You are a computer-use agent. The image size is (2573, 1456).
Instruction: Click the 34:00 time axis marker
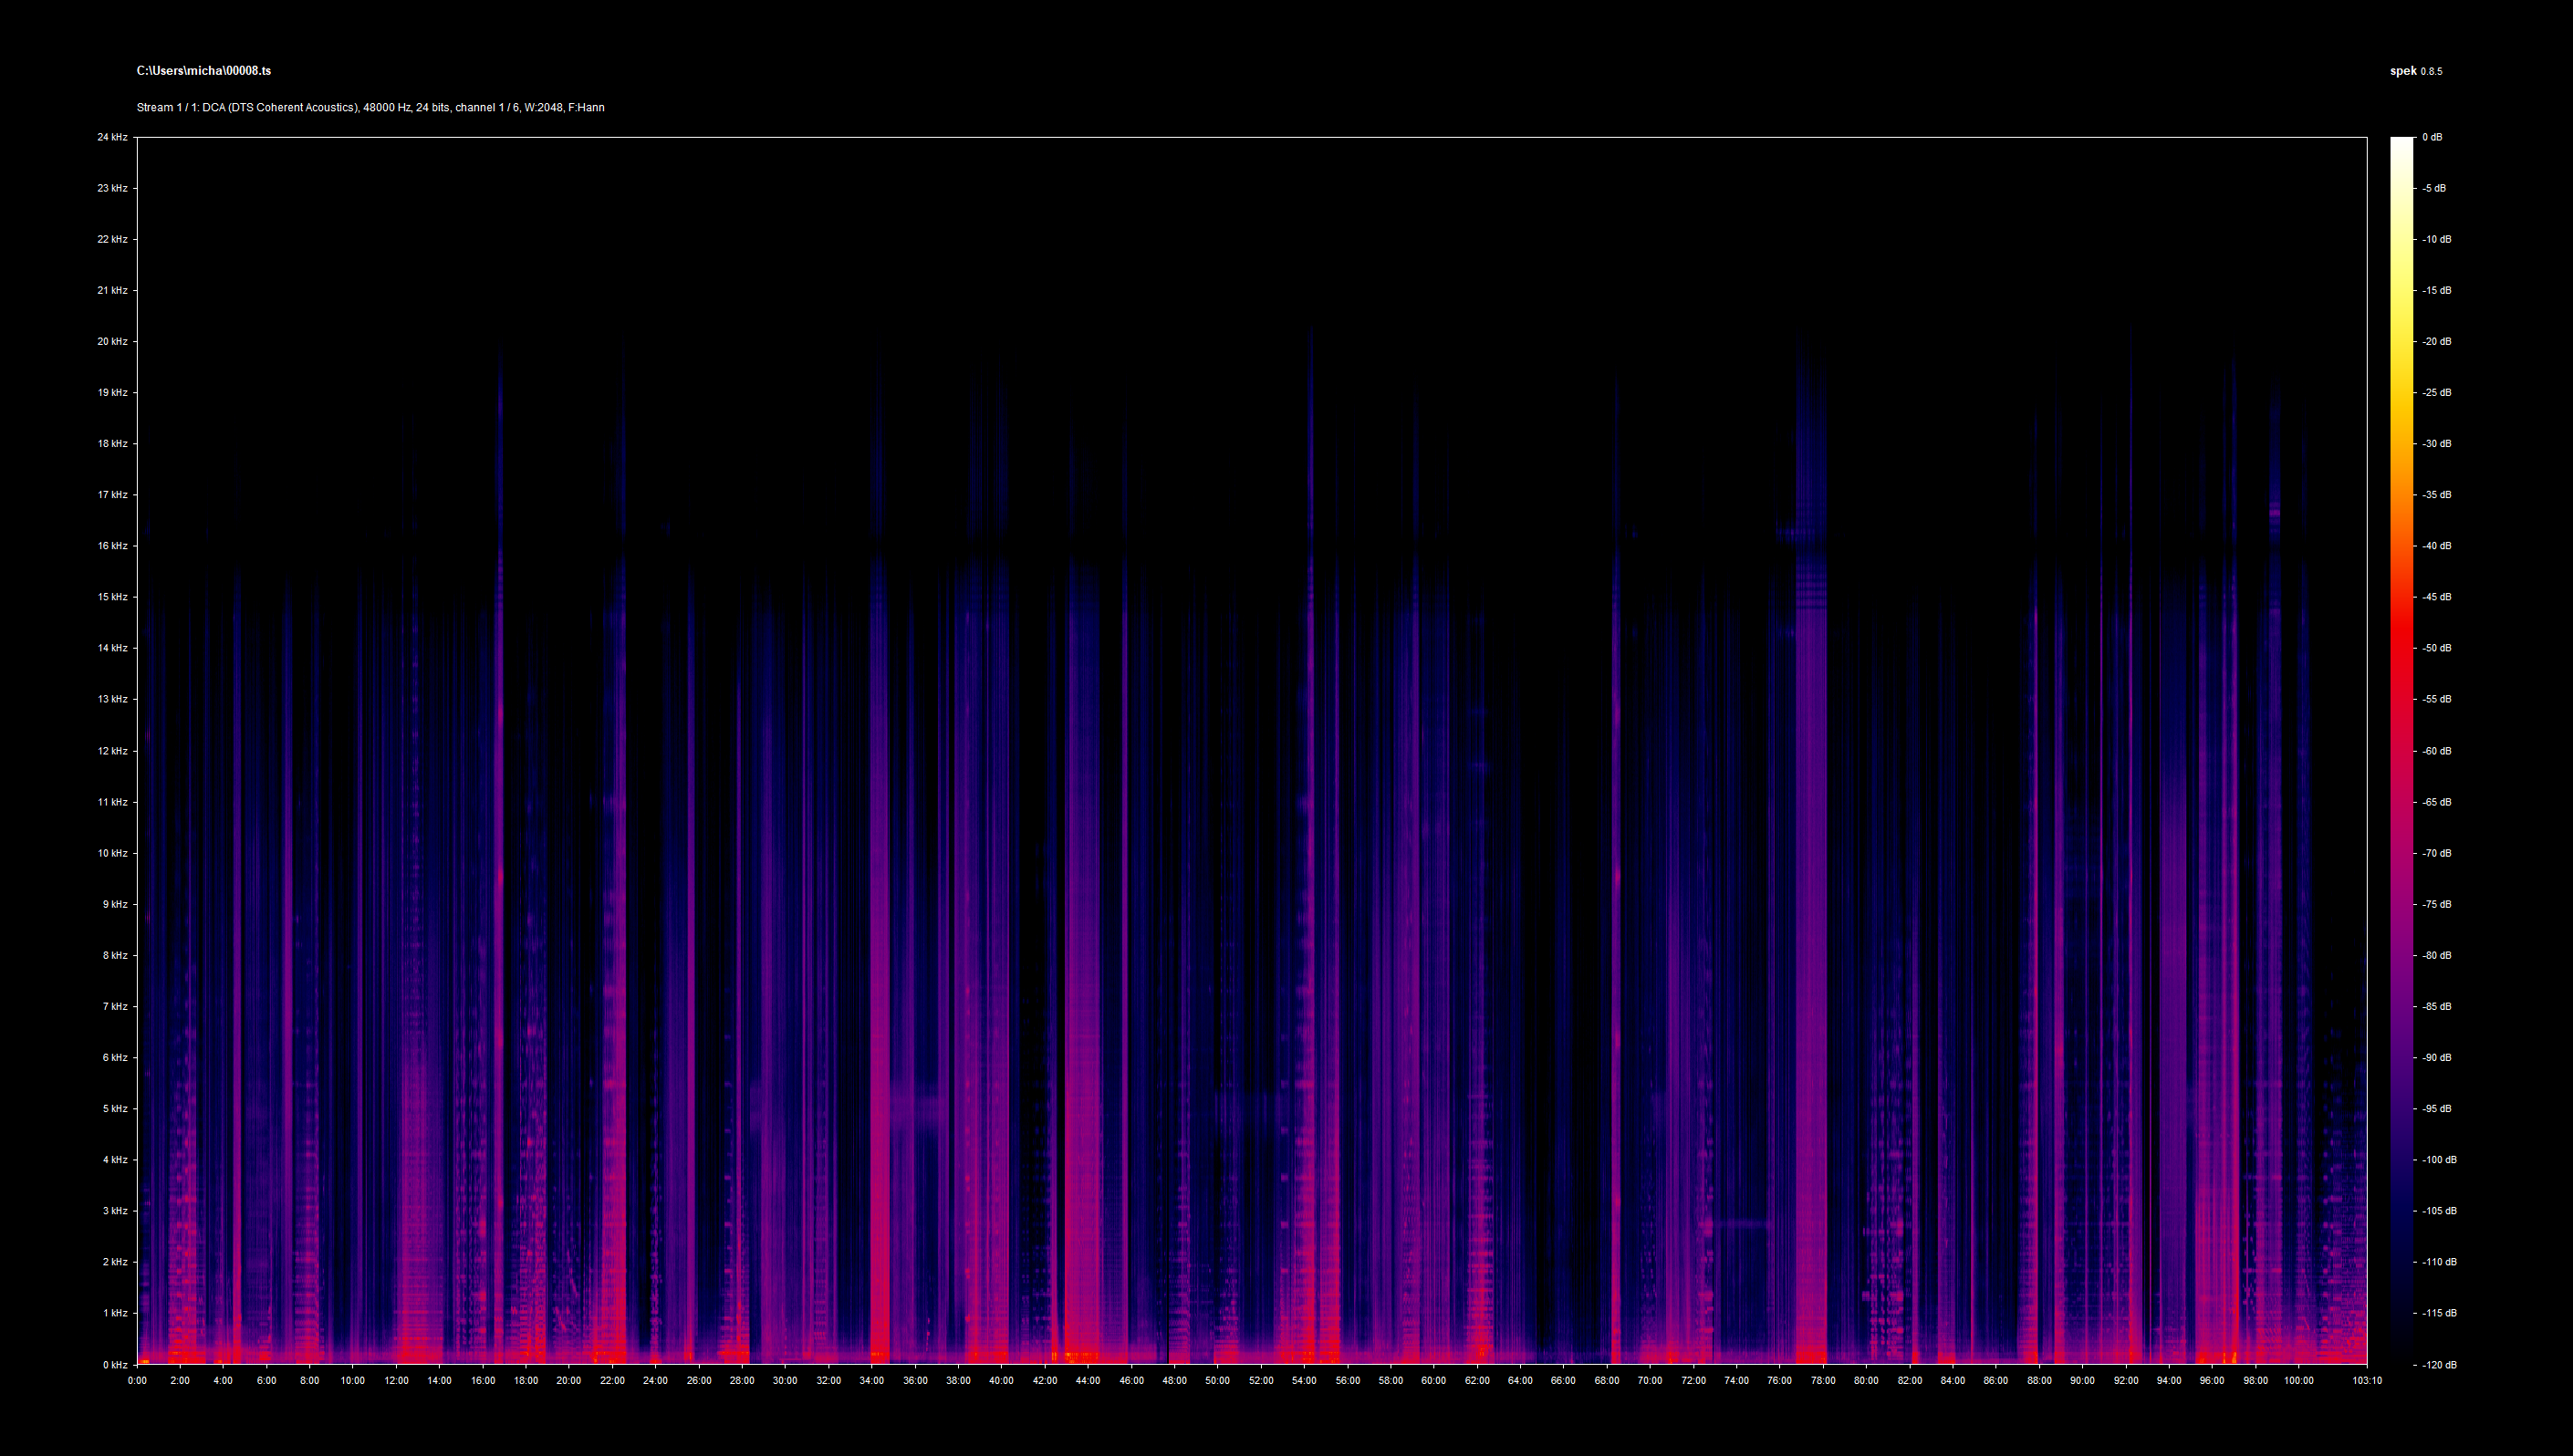tap(871, 1381)
